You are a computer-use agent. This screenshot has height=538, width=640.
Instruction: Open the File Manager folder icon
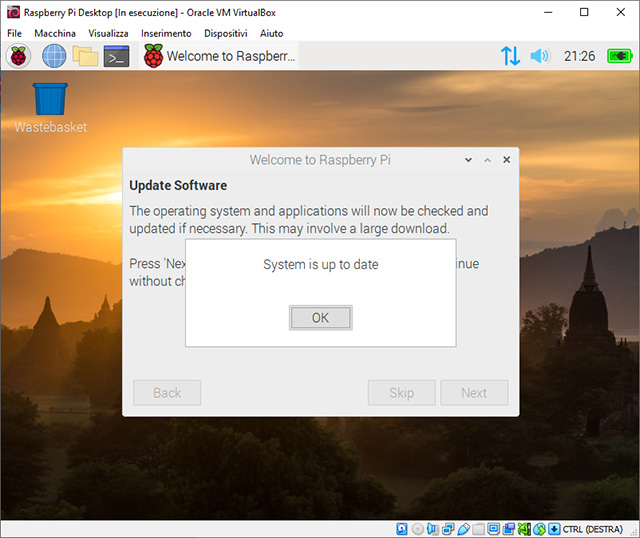coord(85,56)
